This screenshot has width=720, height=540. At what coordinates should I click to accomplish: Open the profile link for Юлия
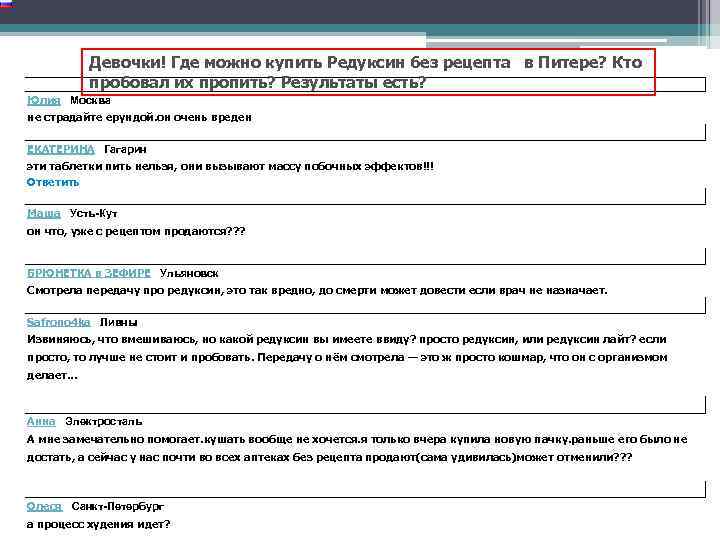point(44,100)
